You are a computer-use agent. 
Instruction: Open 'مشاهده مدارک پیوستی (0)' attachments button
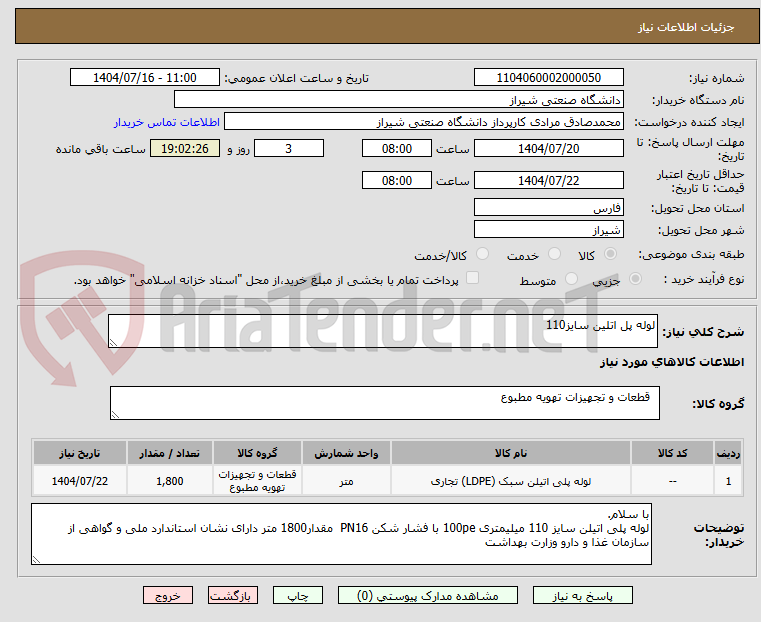click(x=428, y=595)
